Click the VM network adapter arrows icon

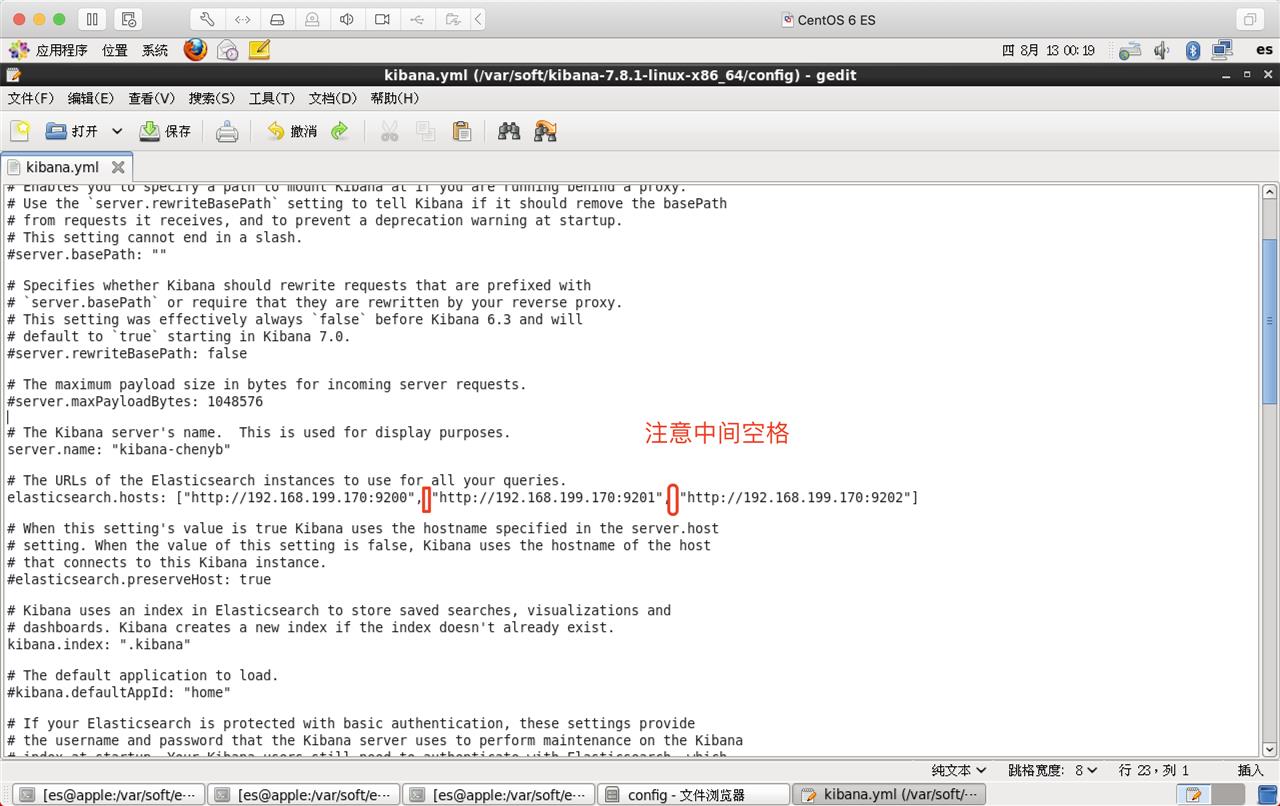tap(242, 19)
